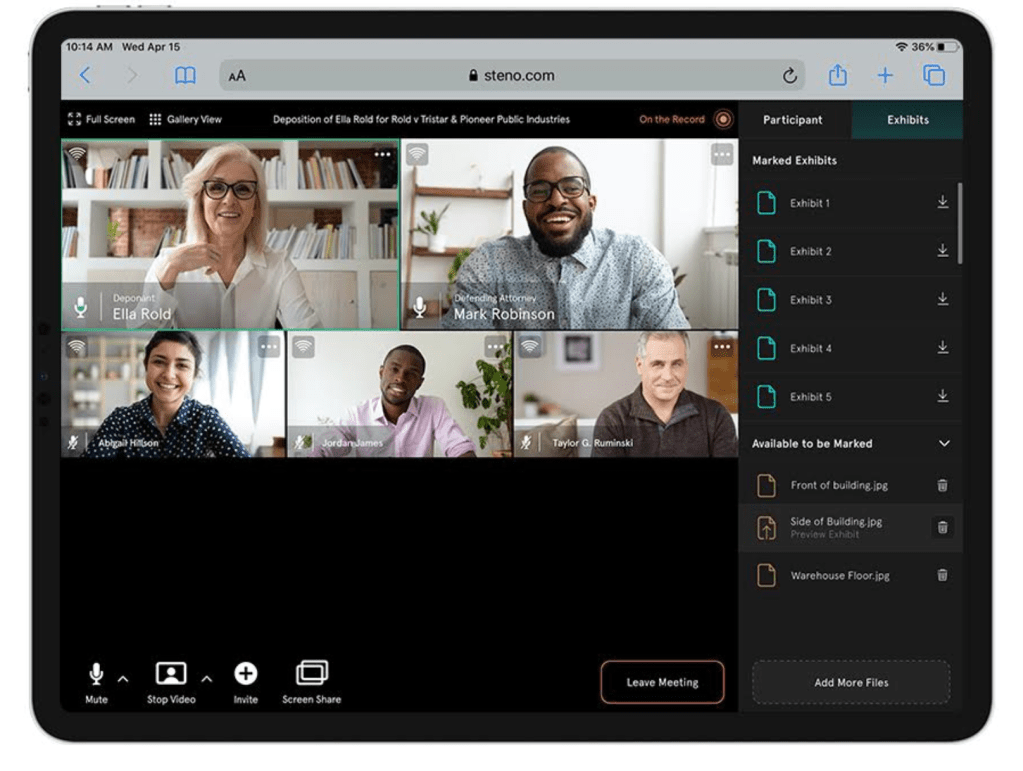Check connection icon on Ella Rold's tile
The height and width of the screenshot is (771, 1023).
pos(77,154)
